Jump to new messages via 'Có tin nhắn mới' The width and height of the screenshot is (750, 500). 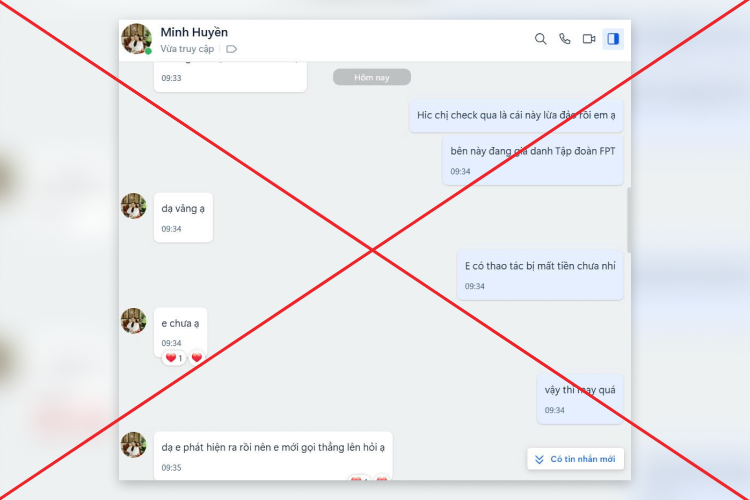tap(575, 459)
